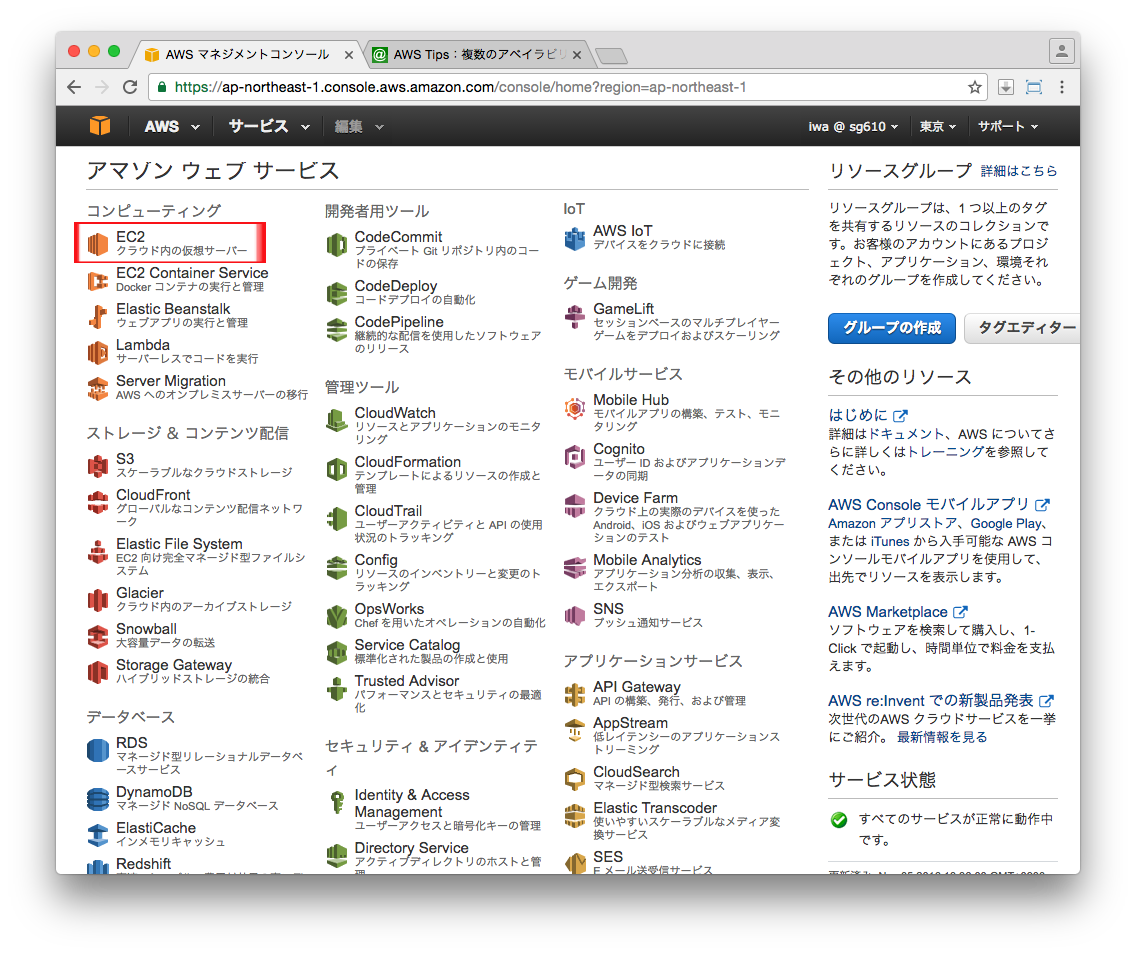Click the API Gateway icon
The image size is (1136, 954).
tap(575, 695)
